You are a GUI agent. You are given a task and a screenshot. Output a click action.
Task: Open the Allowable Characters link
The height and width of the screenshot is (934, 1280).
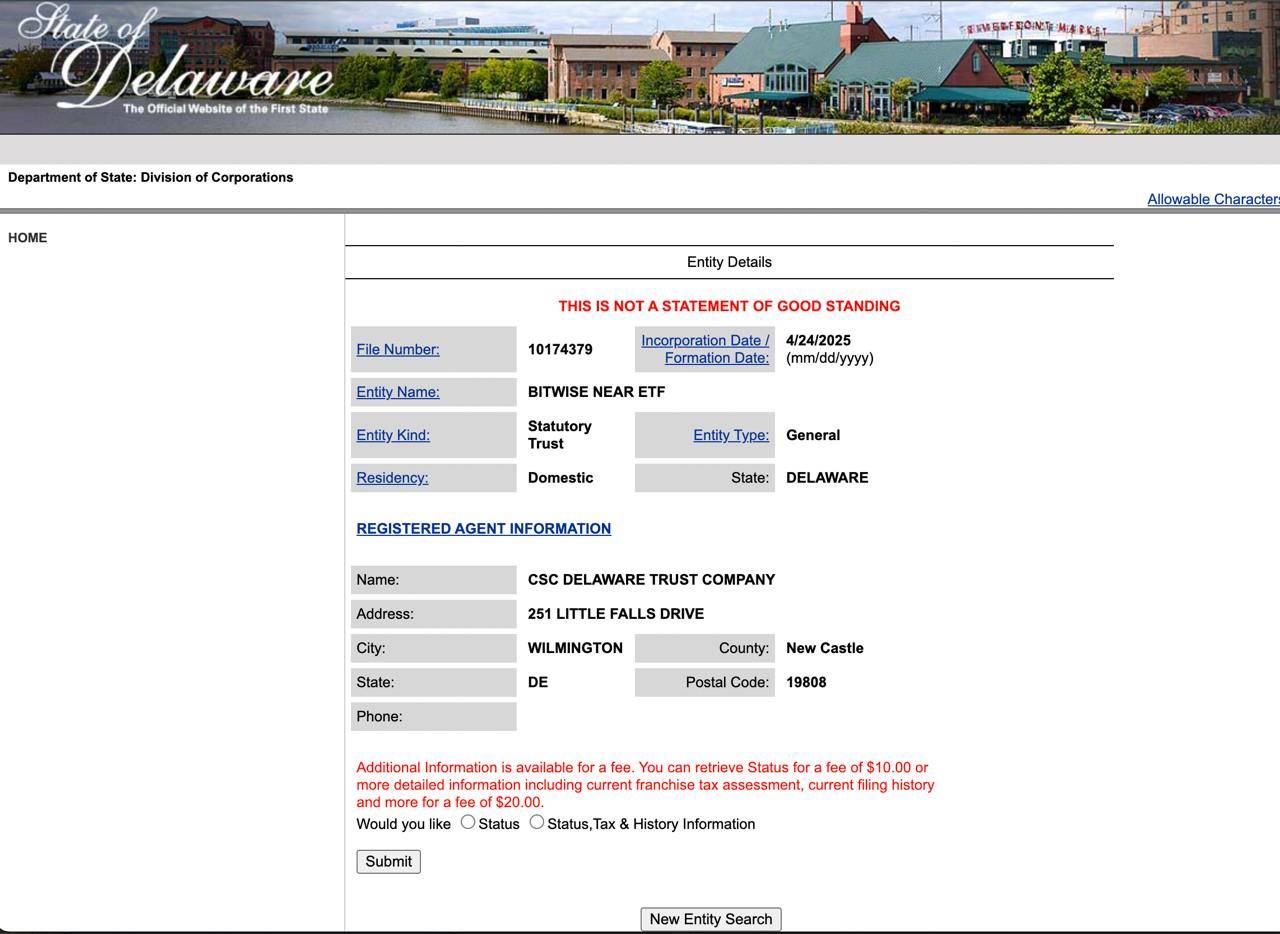(1212, 200)
